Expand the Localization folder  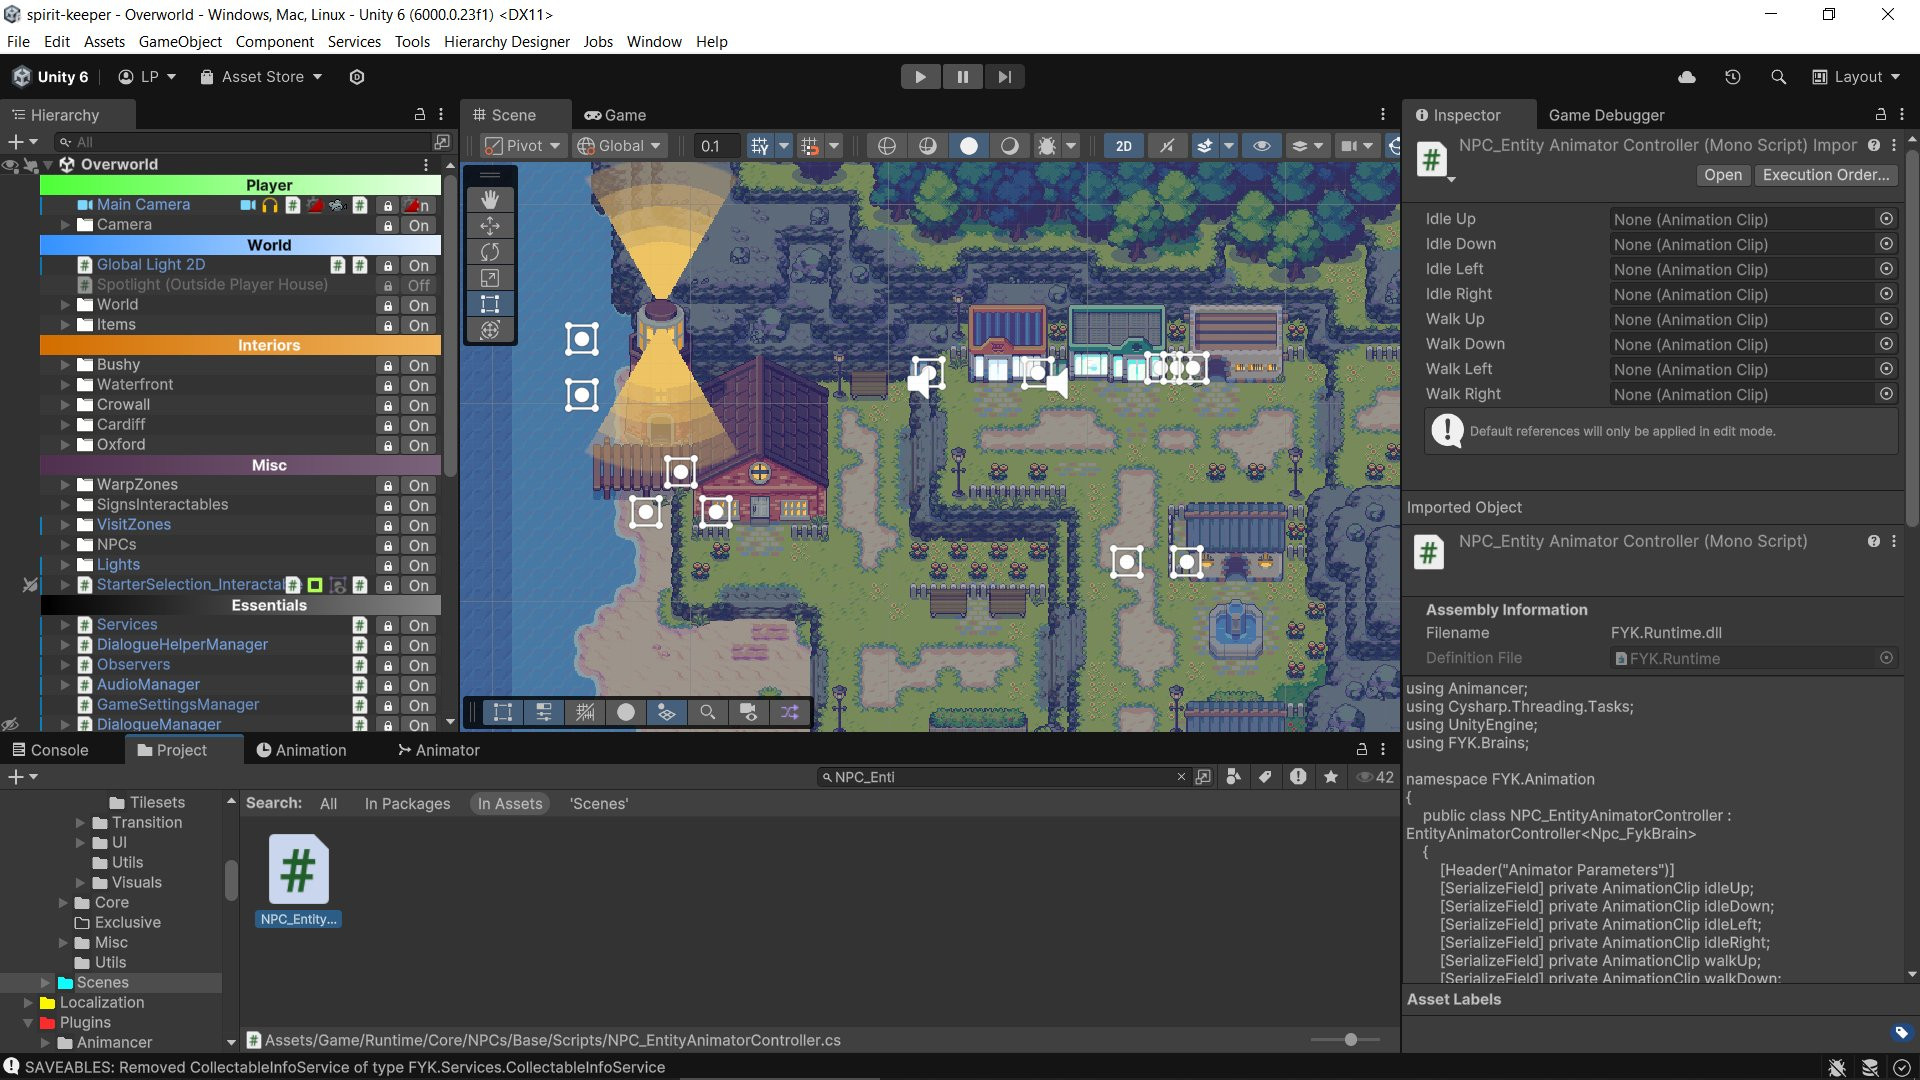tap(28, 1002)
